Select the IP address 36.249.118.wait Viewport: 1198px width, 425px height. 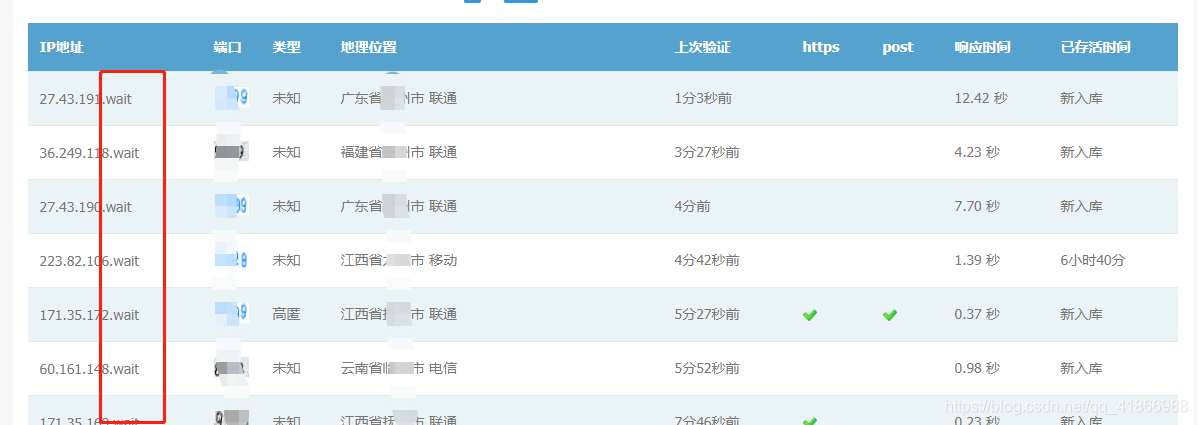pyautogui.click(x=89, y=153)
